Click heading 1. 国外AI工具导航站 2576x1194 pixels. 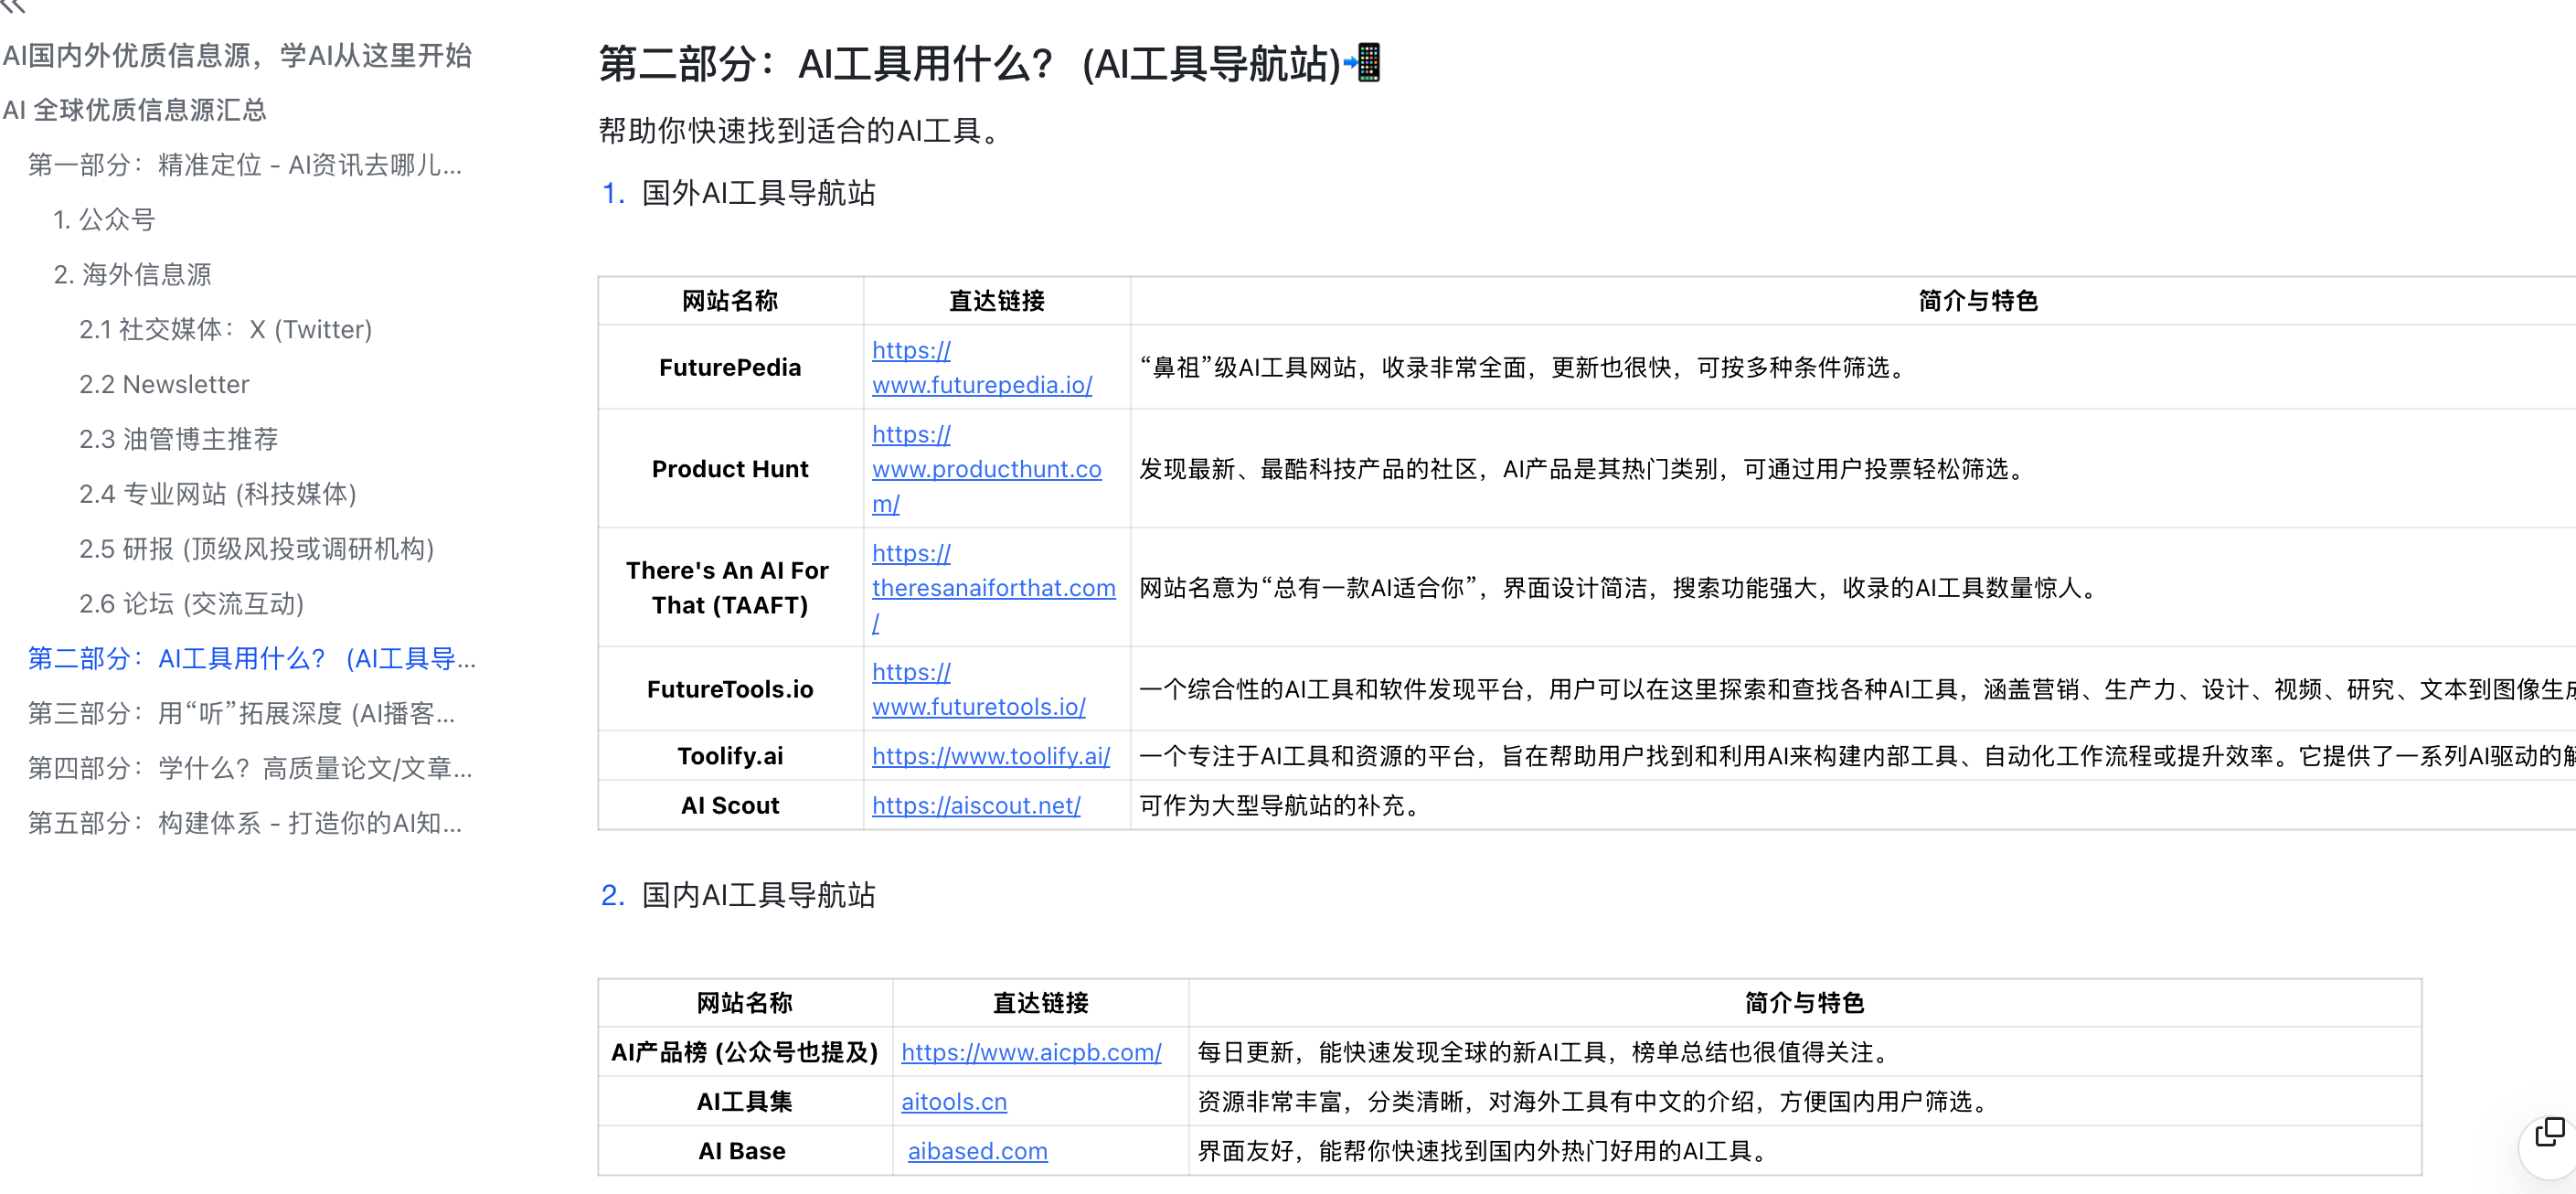757,193
